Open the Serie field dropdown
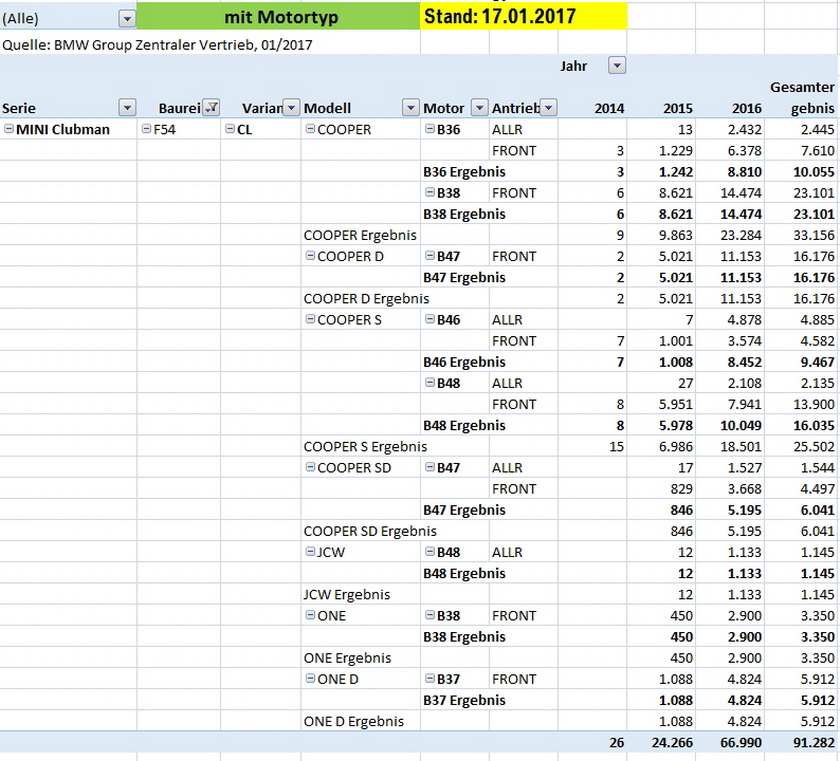 pos(127,108)
